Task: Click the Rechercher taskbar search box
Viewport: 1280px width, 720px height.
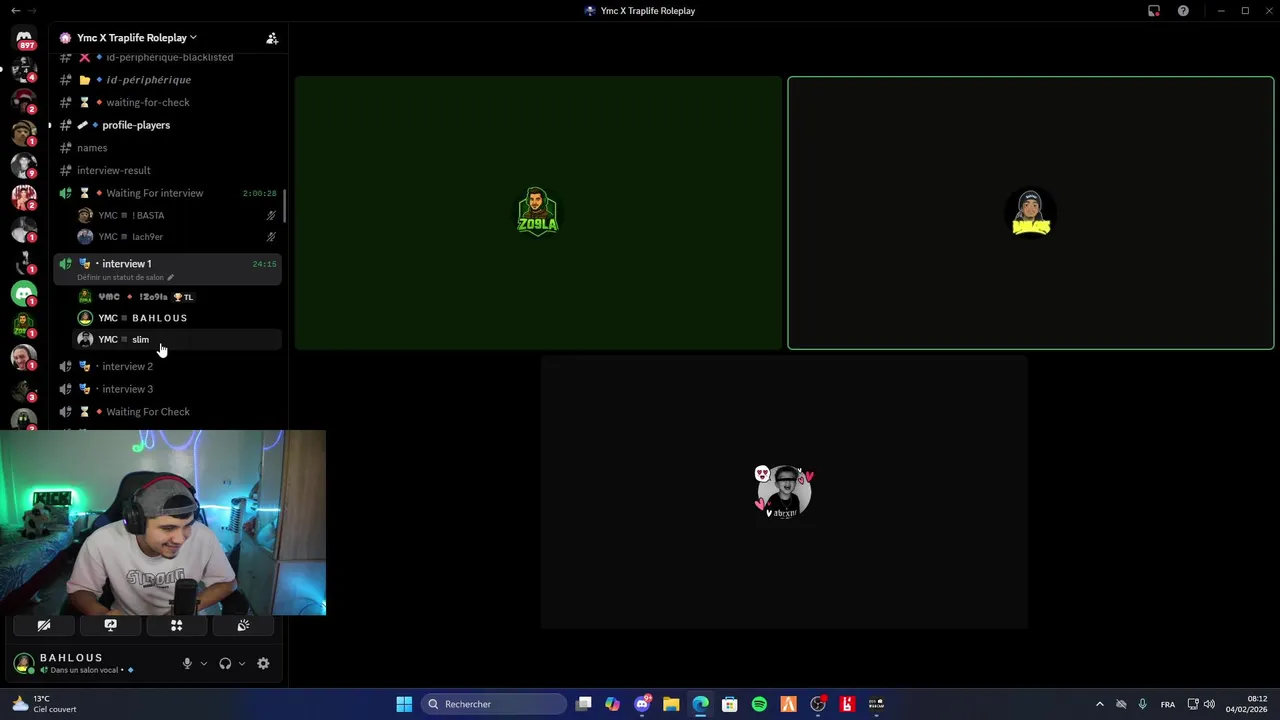Action: pos(495,704)
